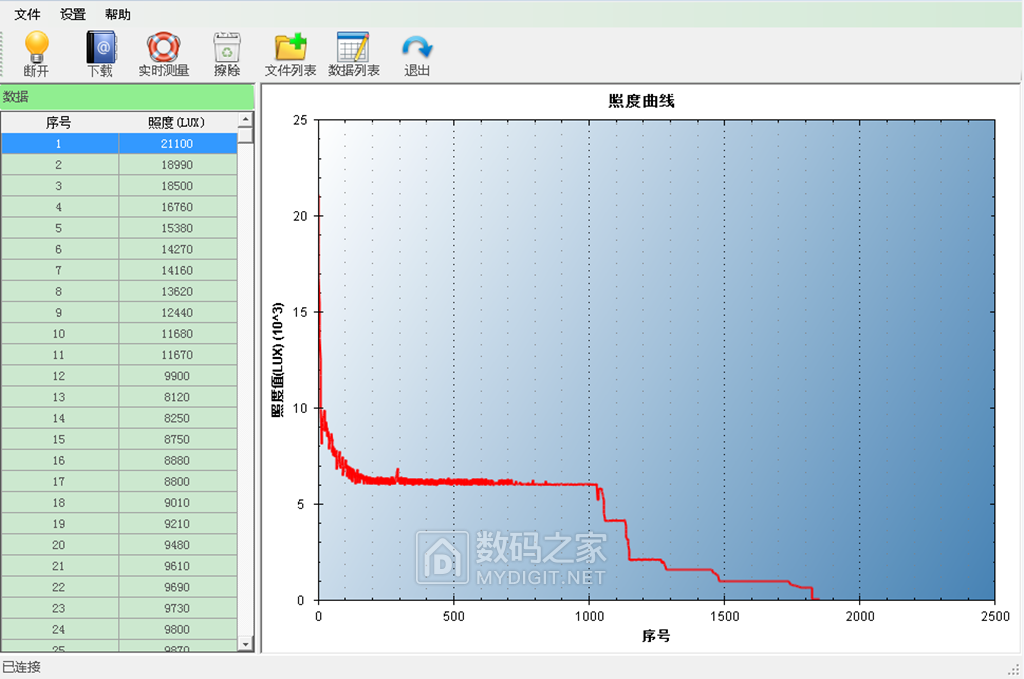Image resolution: width=1024 pixels, height=679 pixels.
Task: Select the row with value 9800
Action: point(119,629)
